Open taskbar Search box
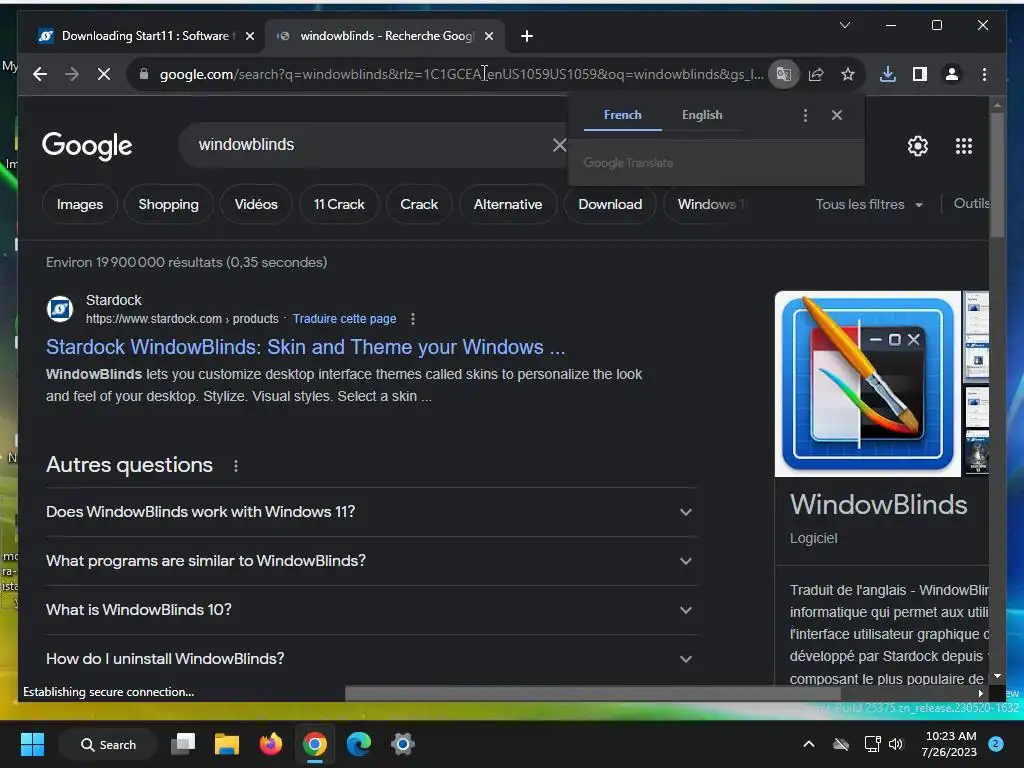Viewport: 1024px width, 768px height. 108,744
